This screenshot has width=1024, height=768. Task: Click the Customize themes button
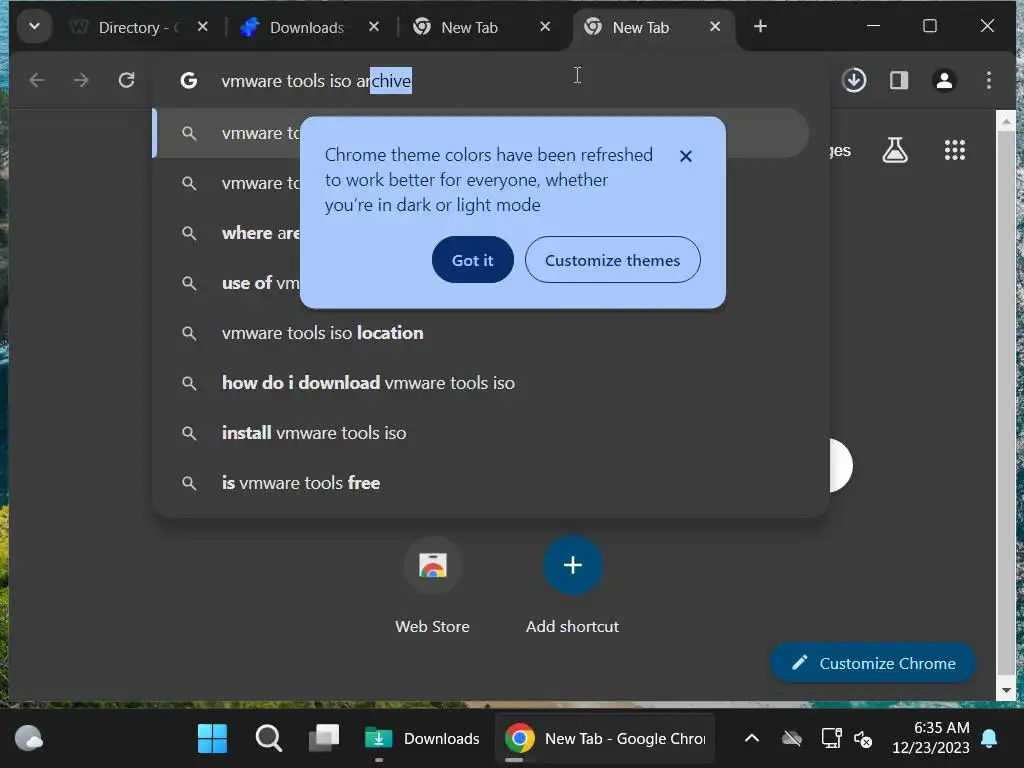coord(613,260)
